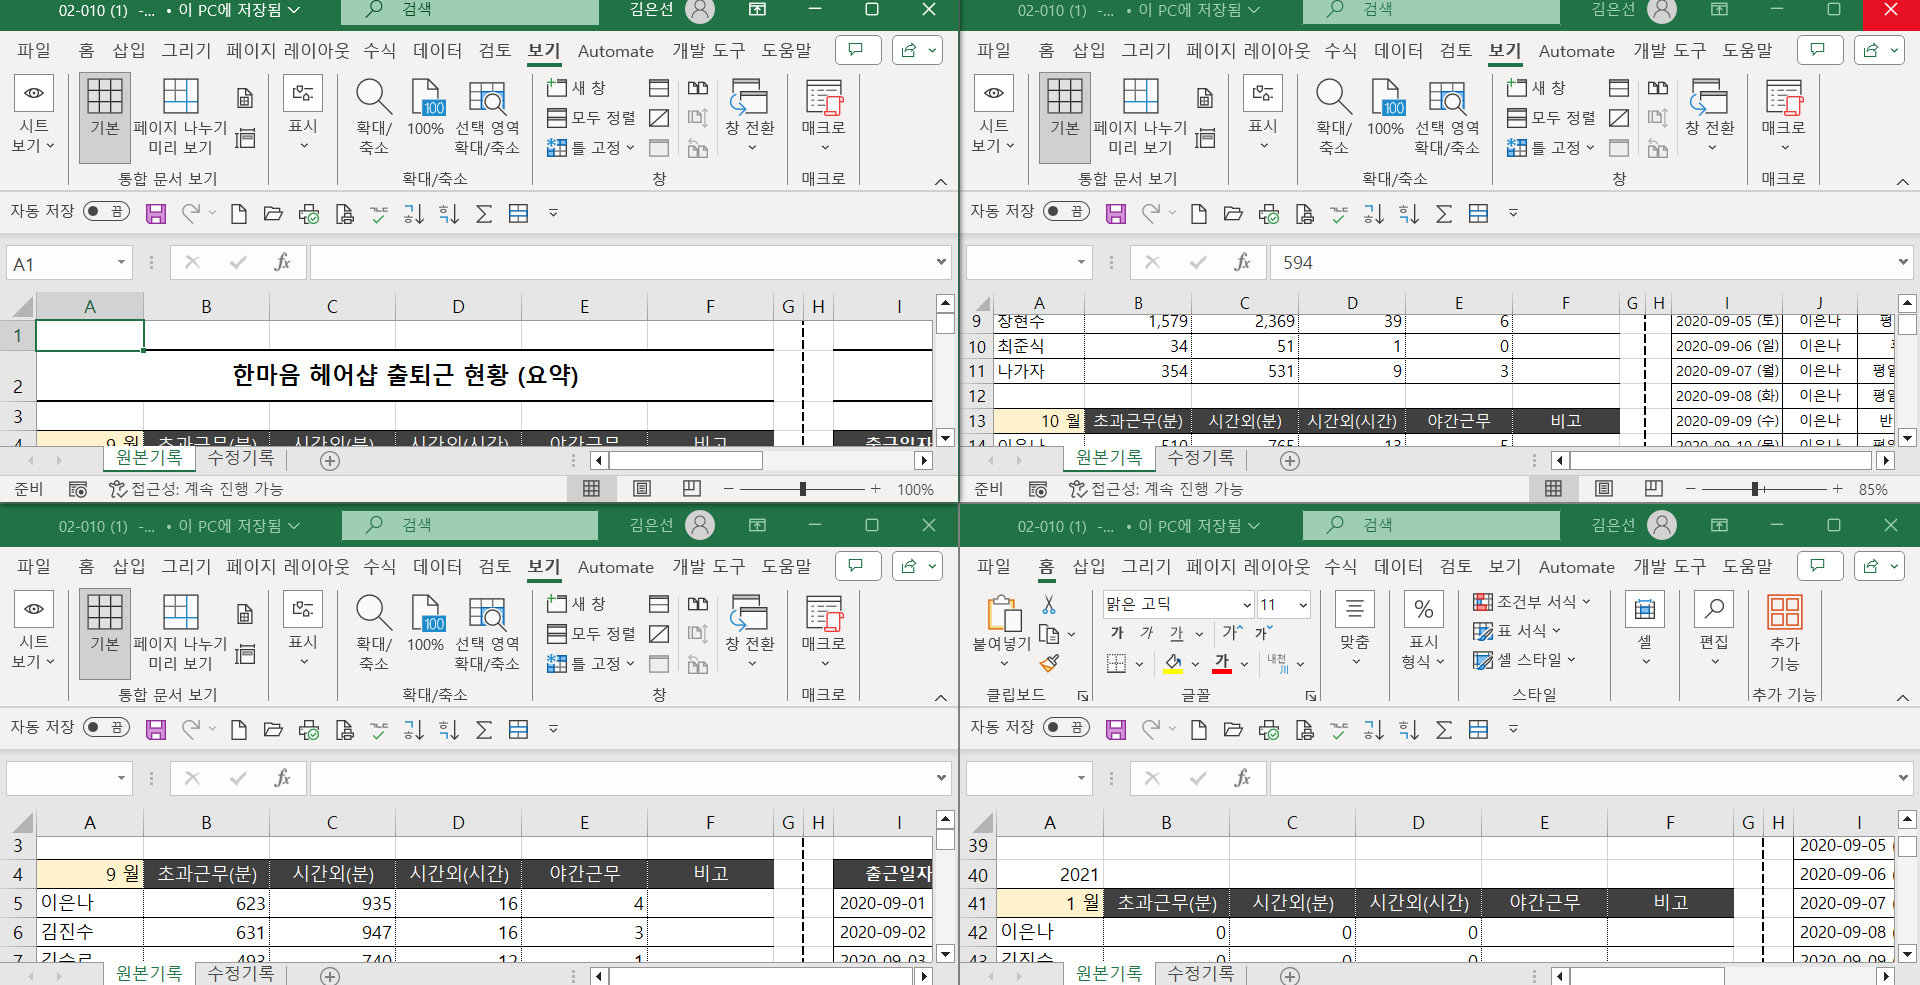1920x985 pixels.
Task: Switch to 수정기록 sheet in top-left window
Action: pos(241,457)
